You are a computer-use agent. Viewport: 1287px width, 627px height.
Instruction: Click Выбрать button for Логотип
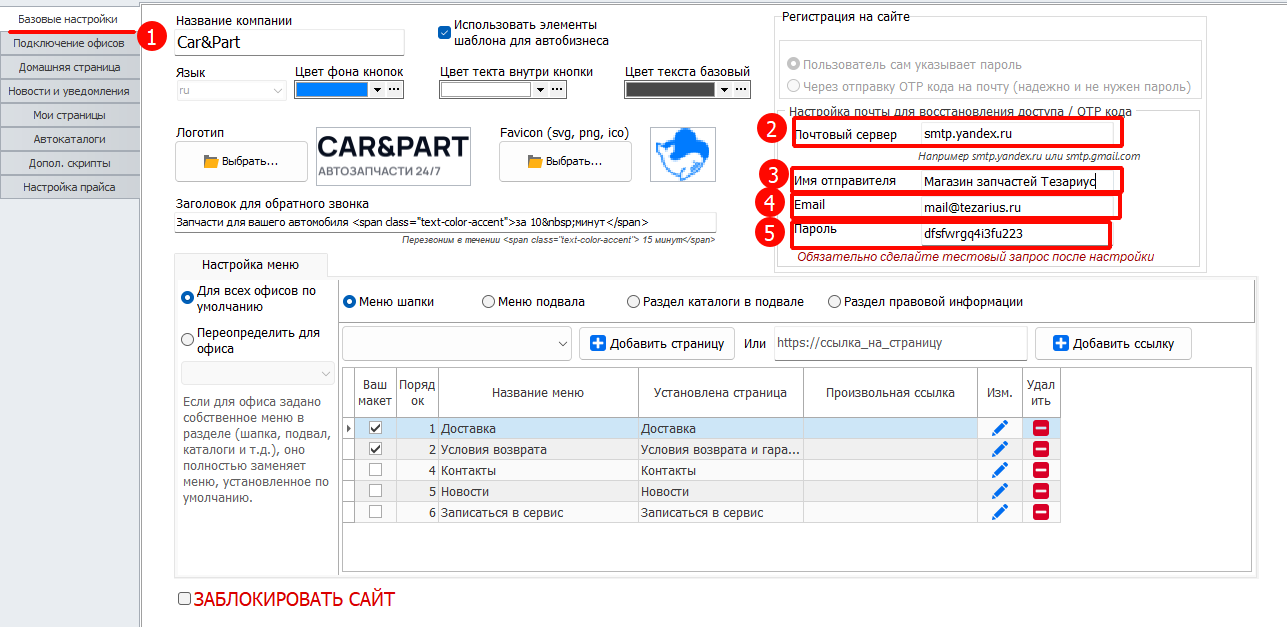(x=241, y=161)
